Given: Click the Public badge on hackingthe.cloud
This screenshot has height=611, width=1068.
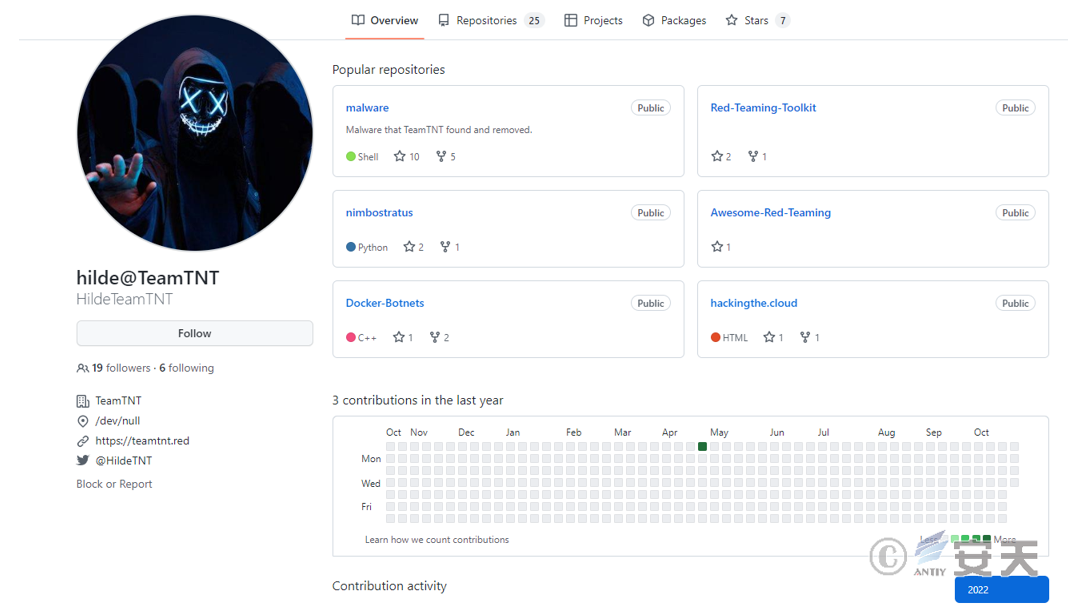Looking at the screenshot, I should [x=1015, y=303].
